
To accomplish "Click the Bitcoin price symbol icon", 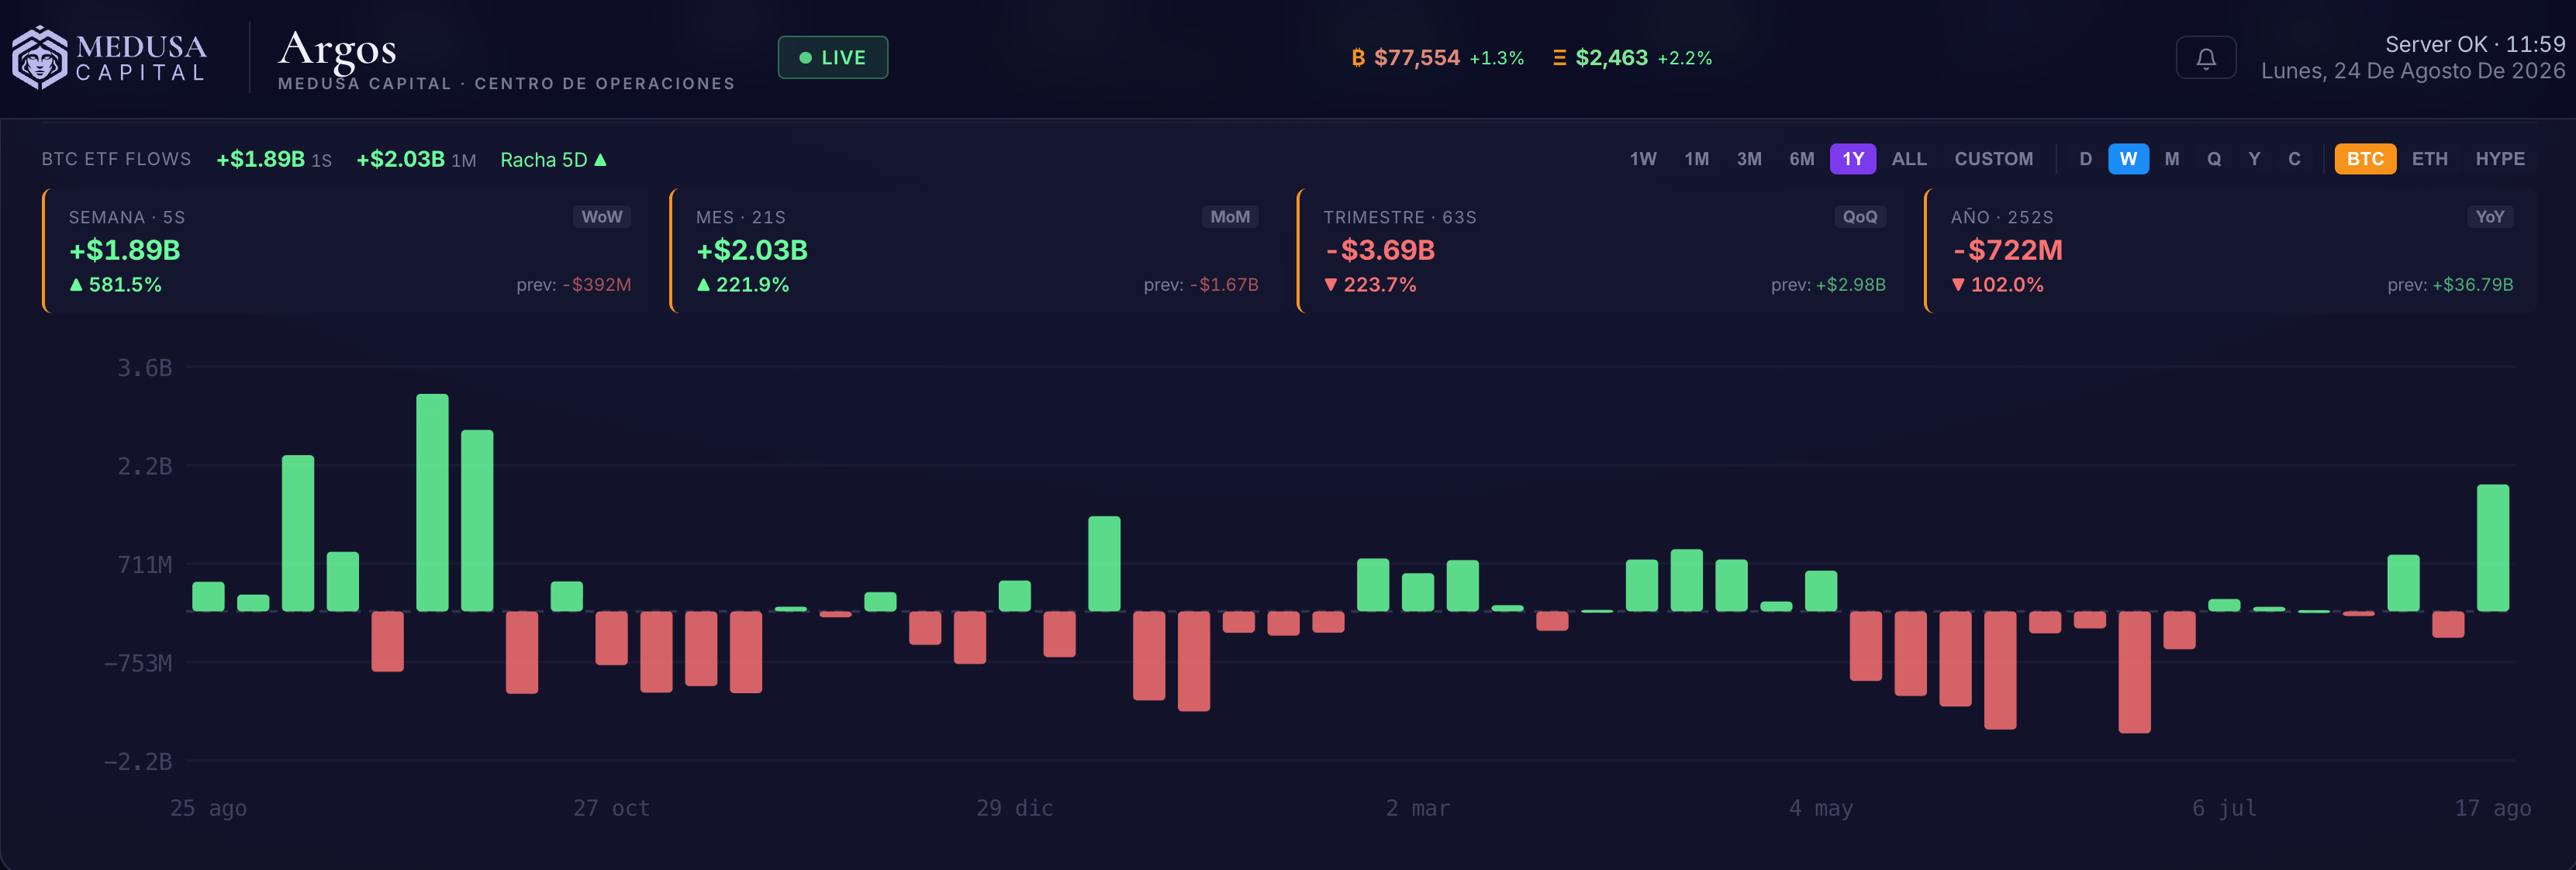I will tap(1357, 58).
